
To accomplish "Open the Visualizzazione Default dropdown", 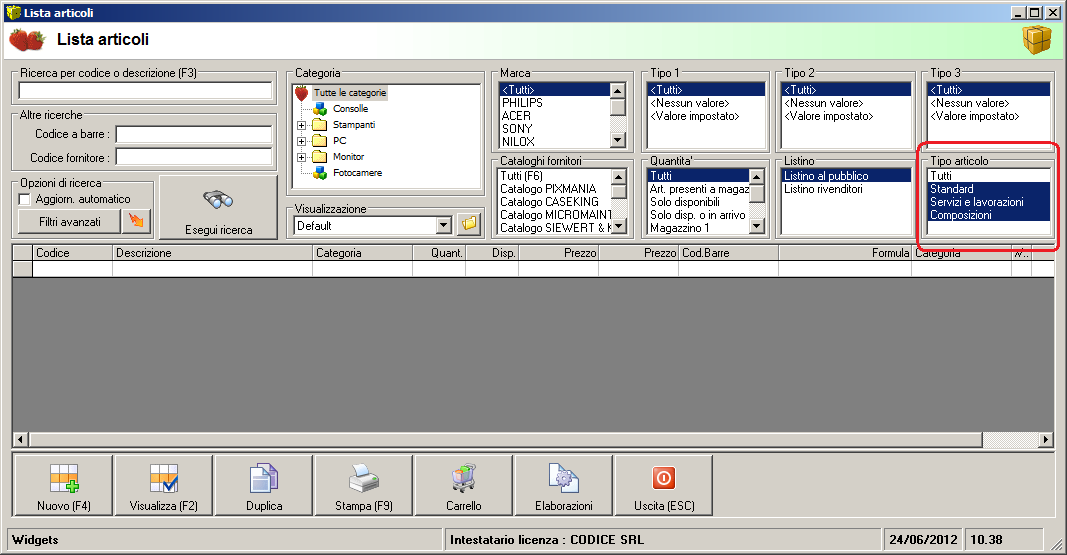I will click(x=444, y=225).
